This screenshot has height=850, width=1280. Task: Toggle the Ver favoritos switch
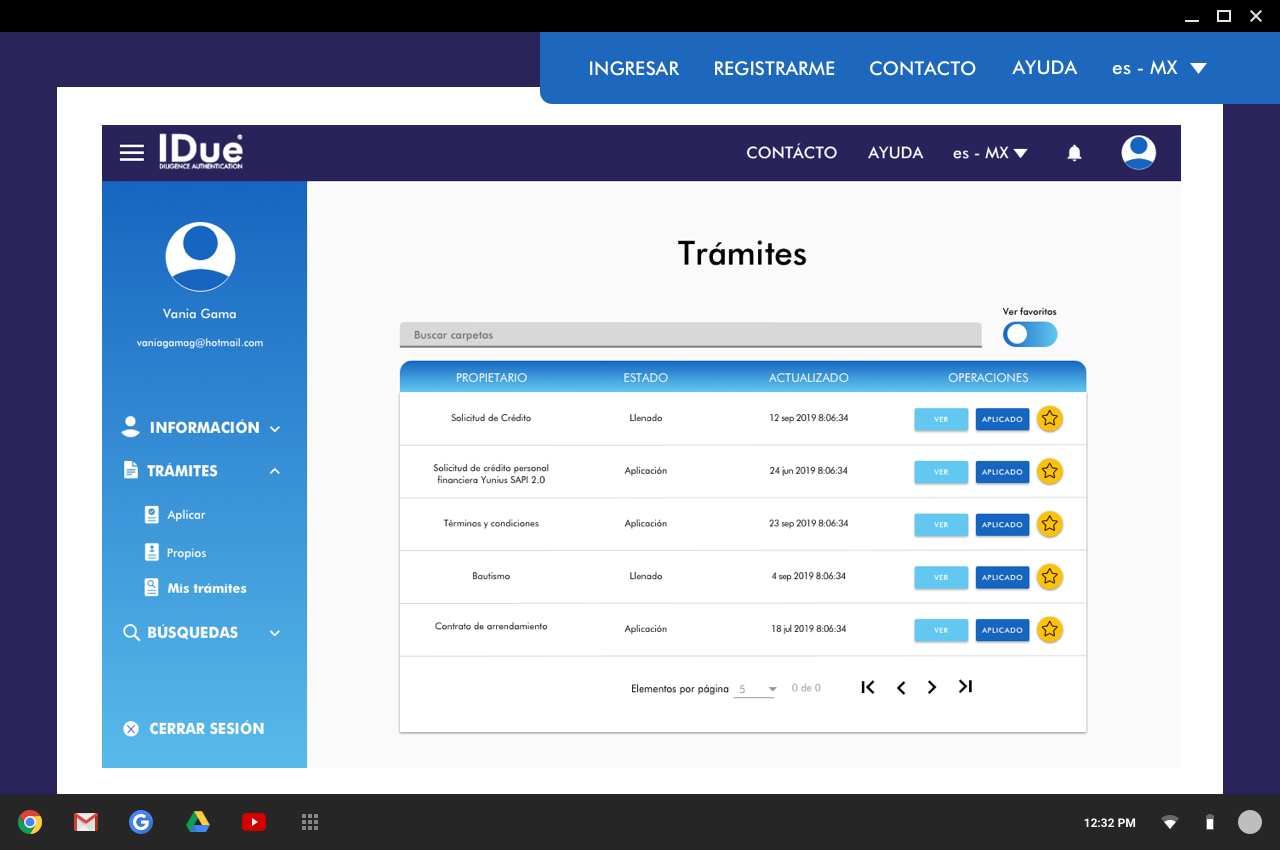pos(1029,335)
